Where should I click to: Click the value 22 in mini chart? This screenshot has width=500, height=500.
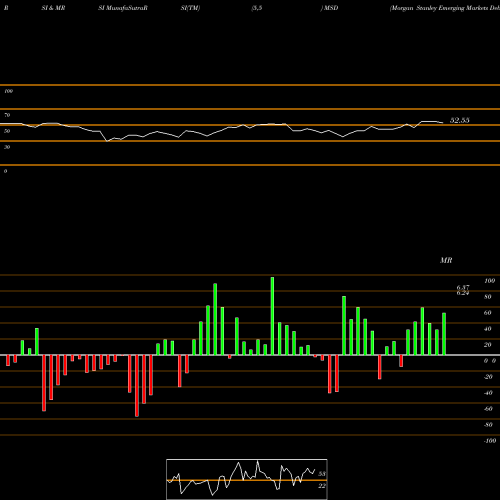coord(322,486)
